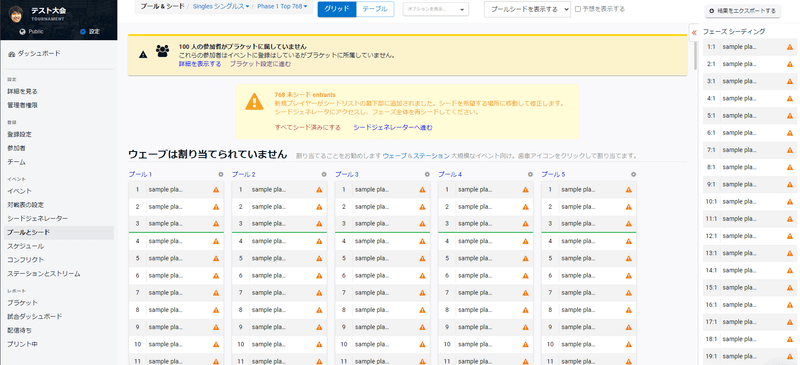
Task: Open the プールシードを表示する select box
Action: click(527, 9)
